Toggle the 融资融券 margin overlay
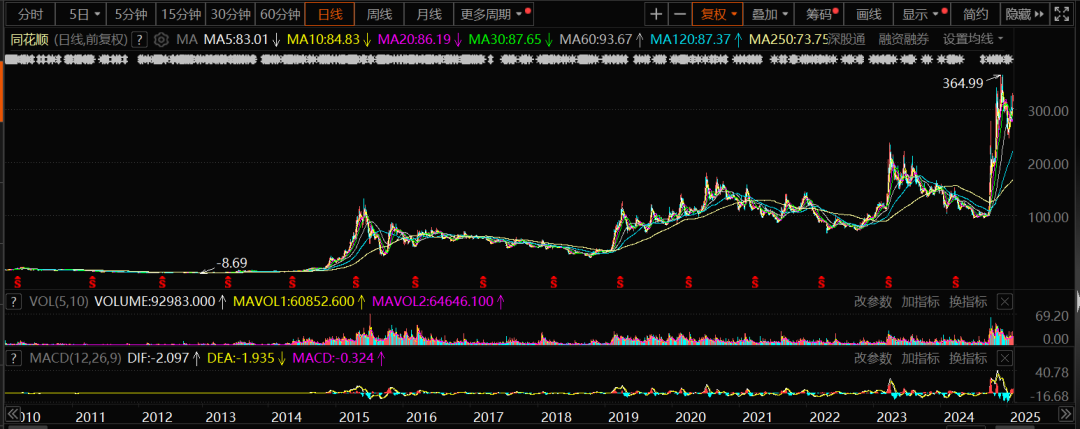The height and width of the screenshot is (429, 1080). click(x=903, y=39)
